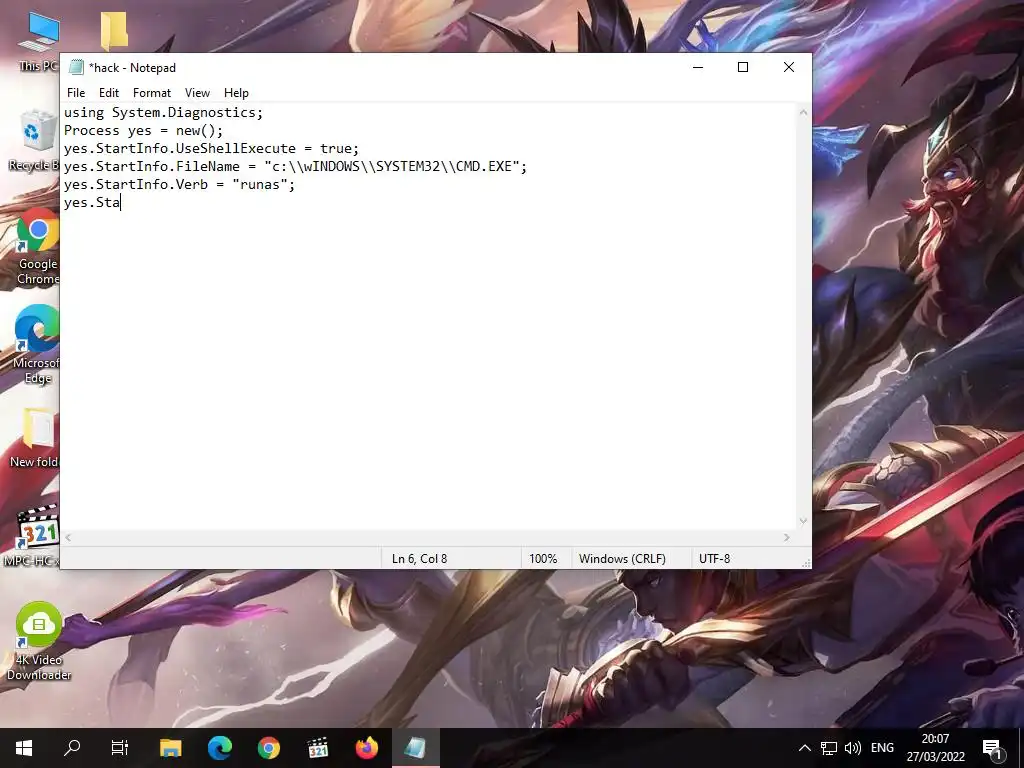
Task: Open Microsoft Edge from the taskbar
Action: pos(219,748)
